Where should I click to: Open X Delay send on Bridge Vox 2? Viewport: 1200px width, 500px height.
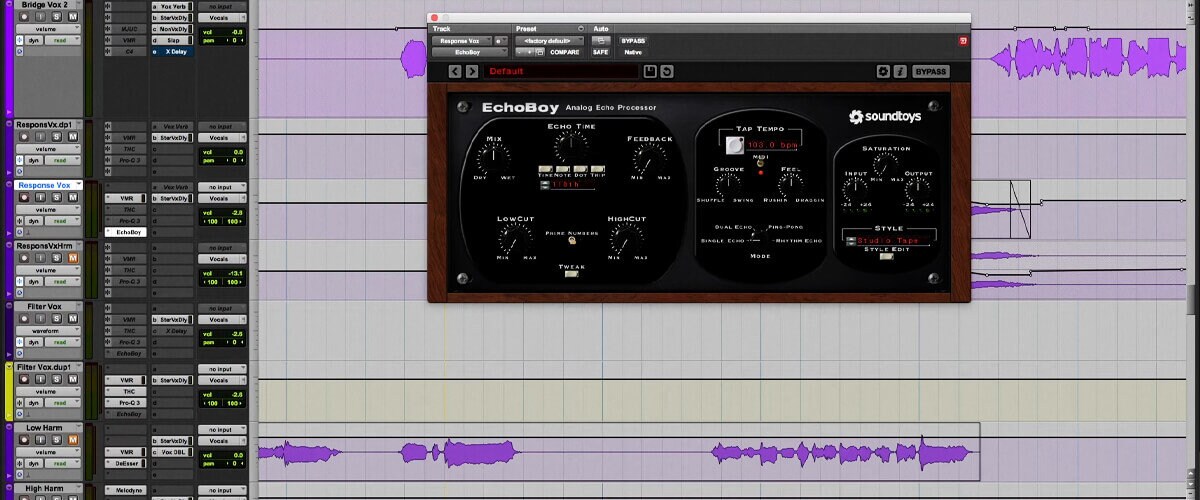click(173, 52)
